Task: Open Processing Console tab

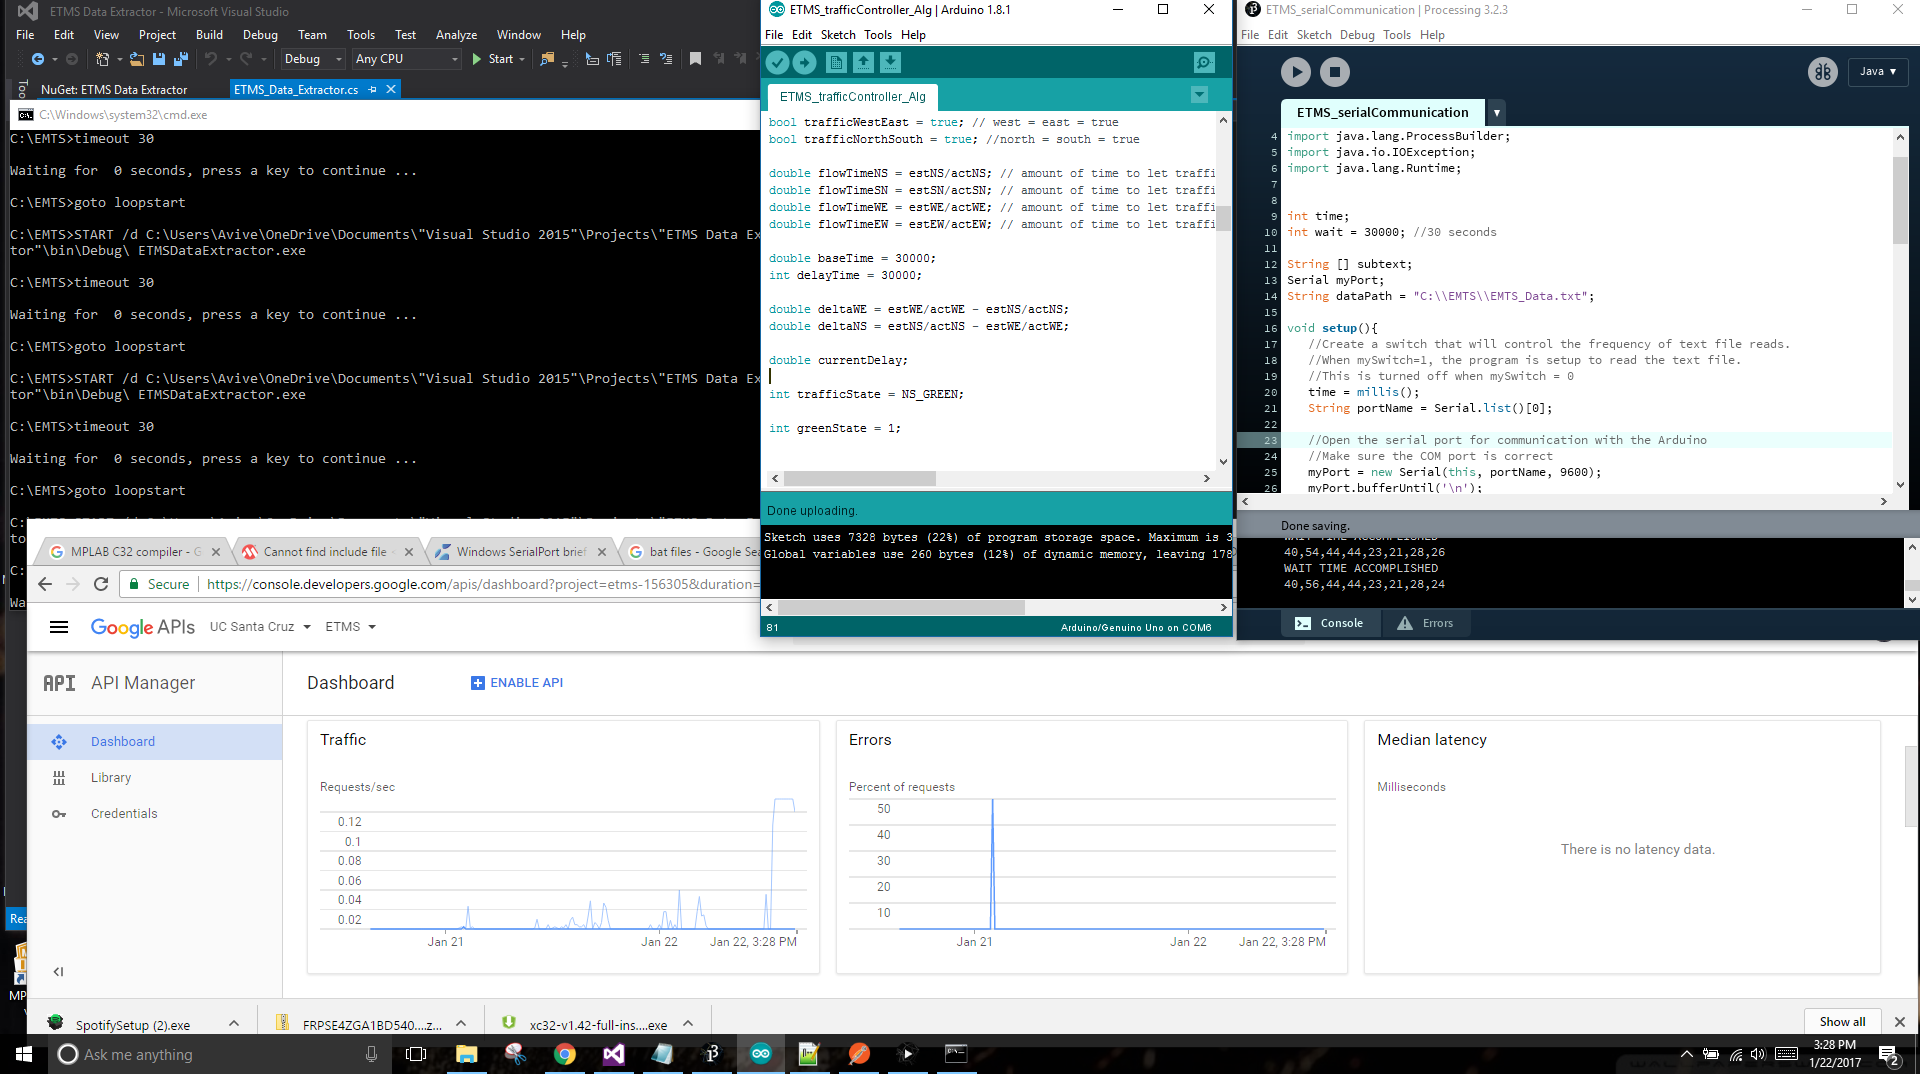Action: [x=1329, y=623]
